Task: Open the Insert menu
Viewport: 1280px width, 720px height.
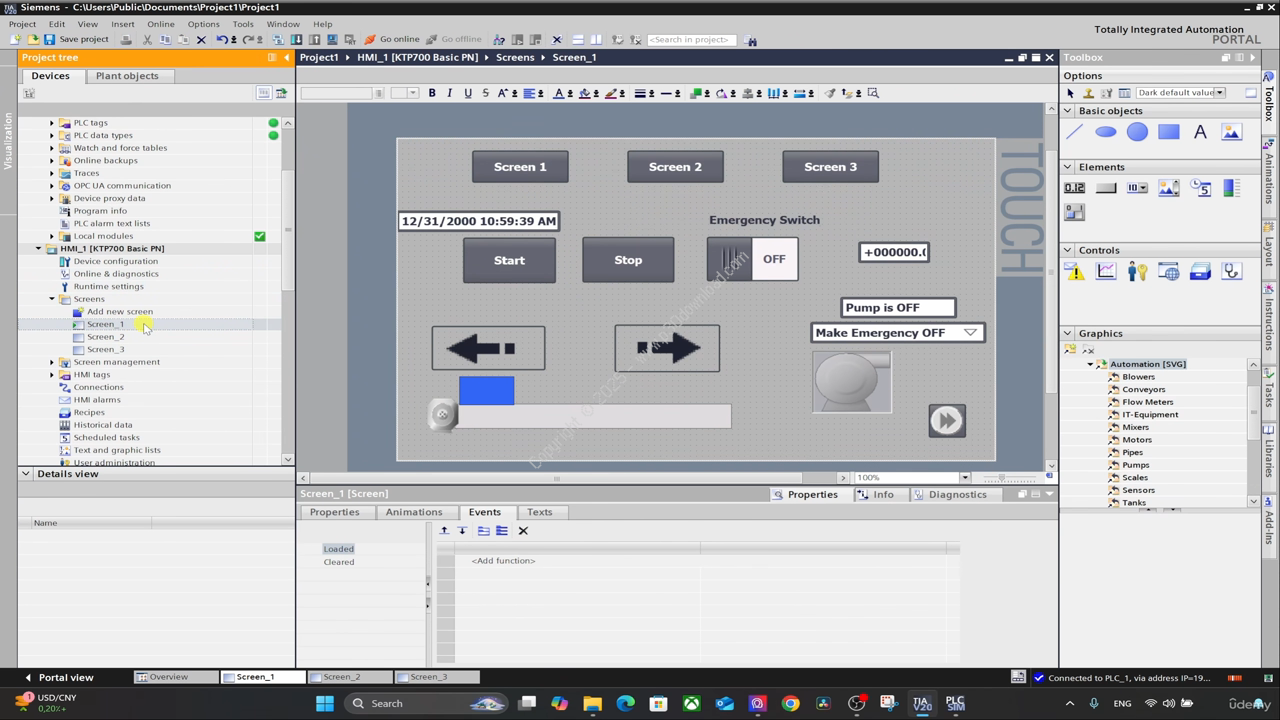Action: tap(122, 24)
